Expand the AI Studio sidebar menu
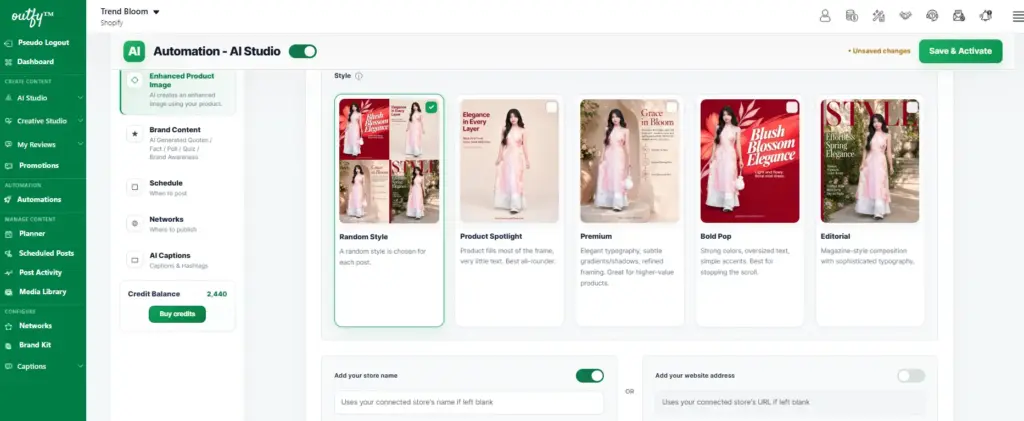 tap(80, 98)
